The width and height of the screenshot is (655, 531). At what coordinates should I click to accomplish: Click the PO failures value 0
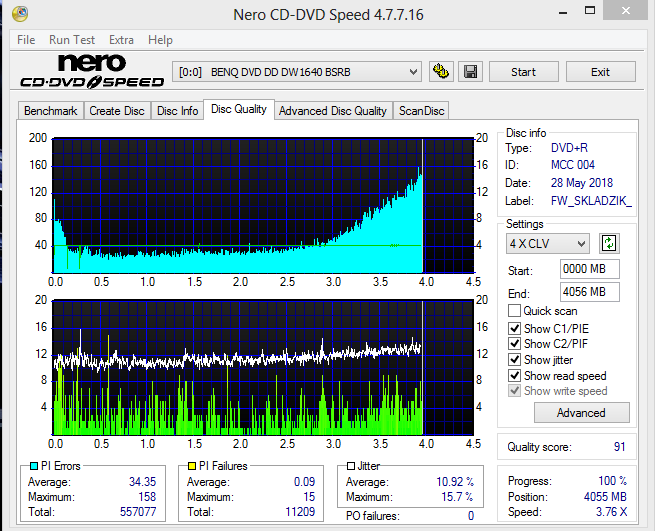point(471,516)
